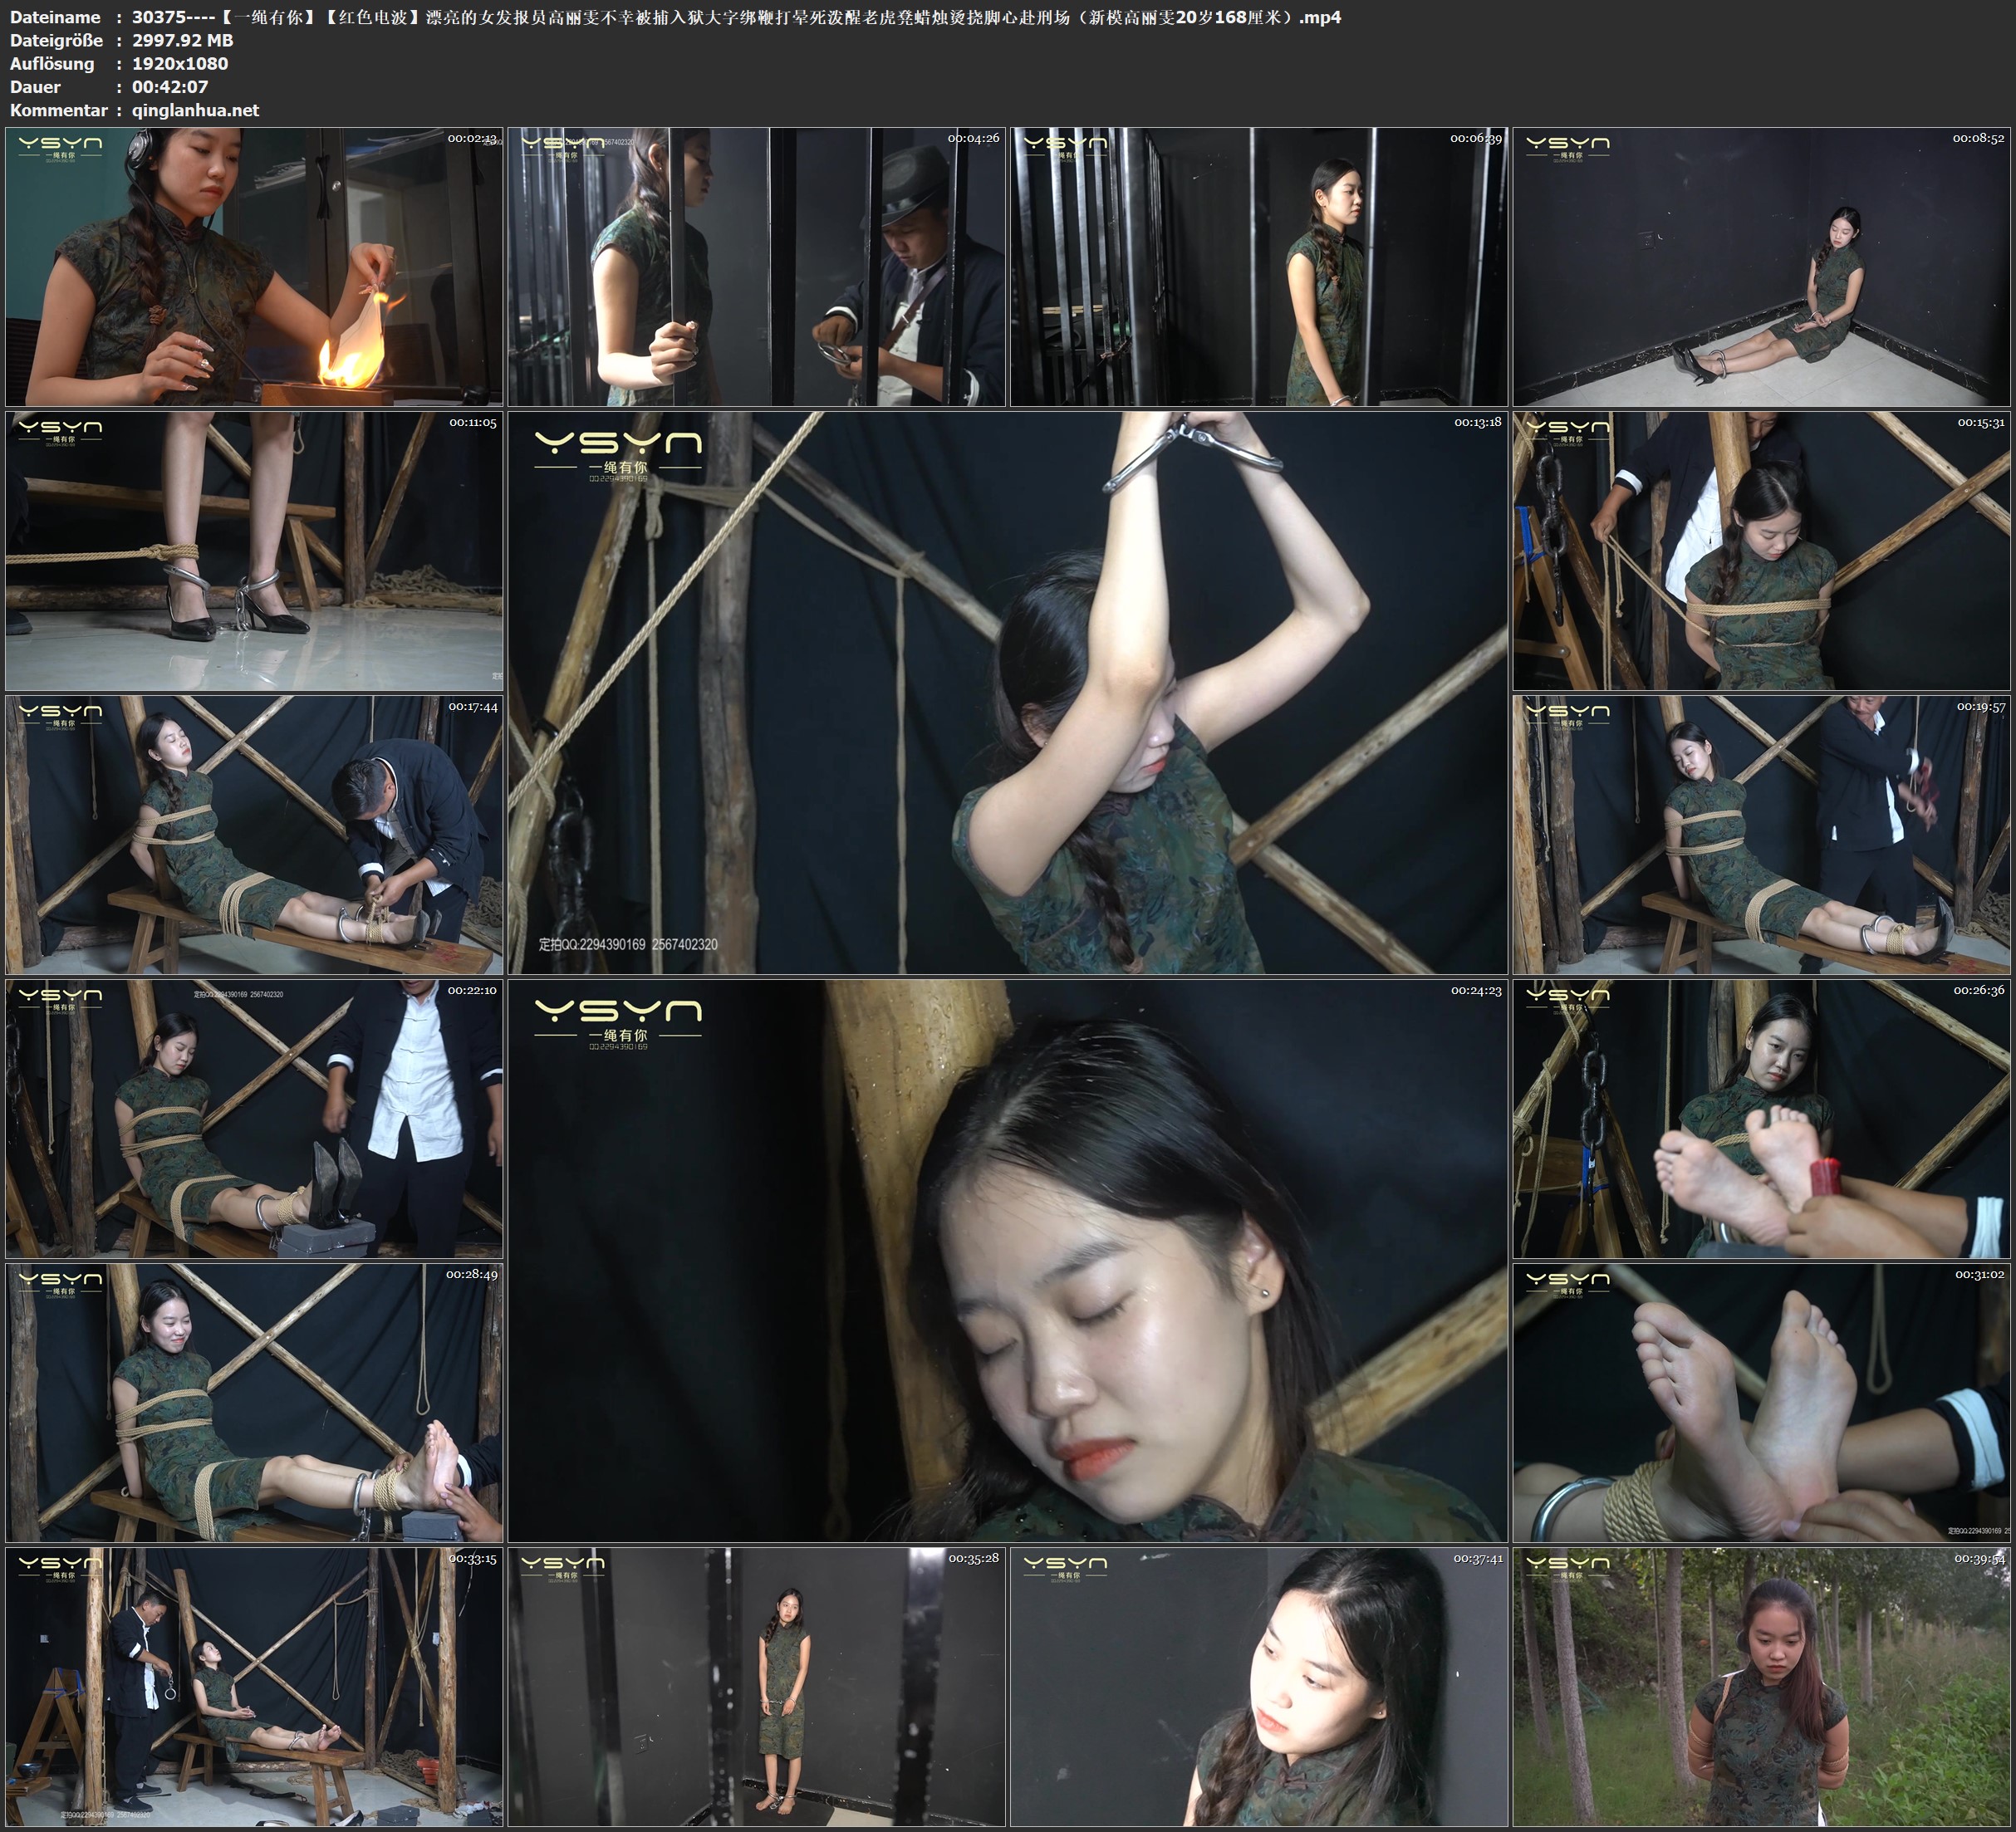
Task: Click the thumbnail timestamped 00:15:31
Action: click(x=1761, y=551)
